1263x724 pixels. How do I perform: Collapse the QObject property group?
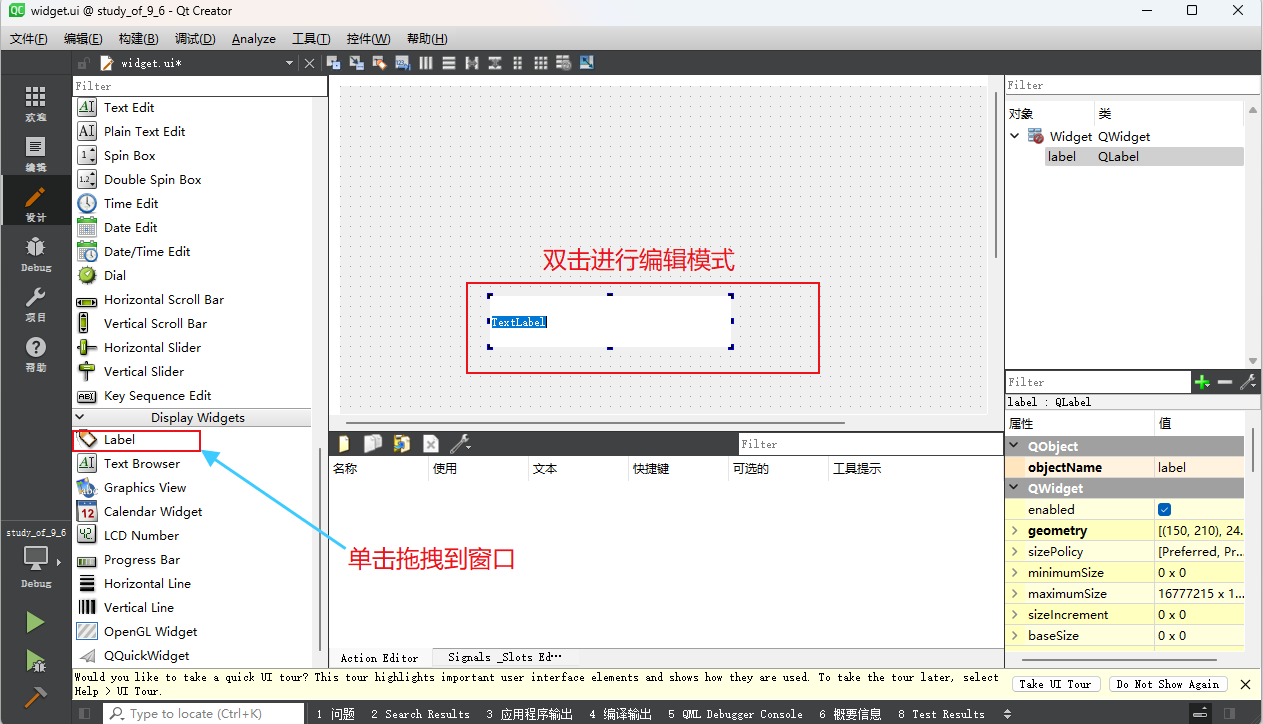(1015, 447)
